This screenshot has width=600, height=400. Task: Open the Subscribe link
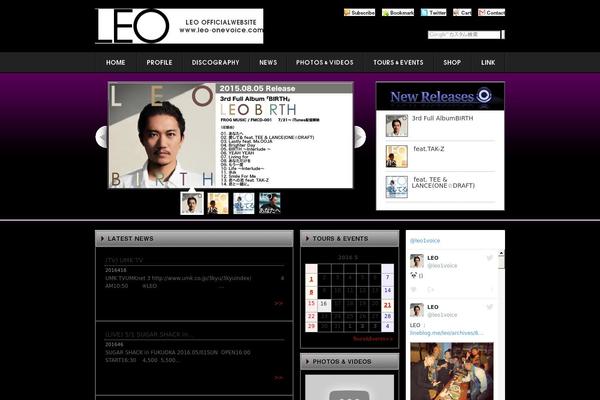pyautogui.click(x=359, y=13)
